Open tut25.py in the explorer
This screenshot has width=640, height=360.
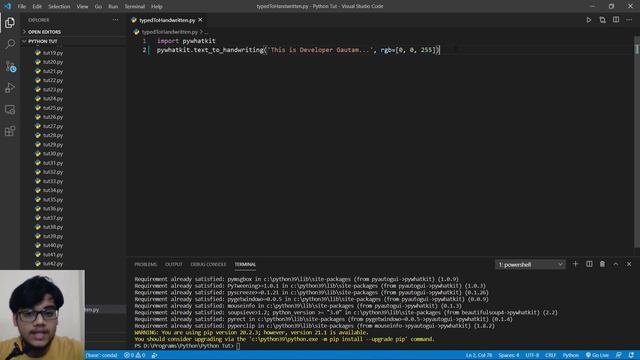pyautogui.click(x=53, y=108)
